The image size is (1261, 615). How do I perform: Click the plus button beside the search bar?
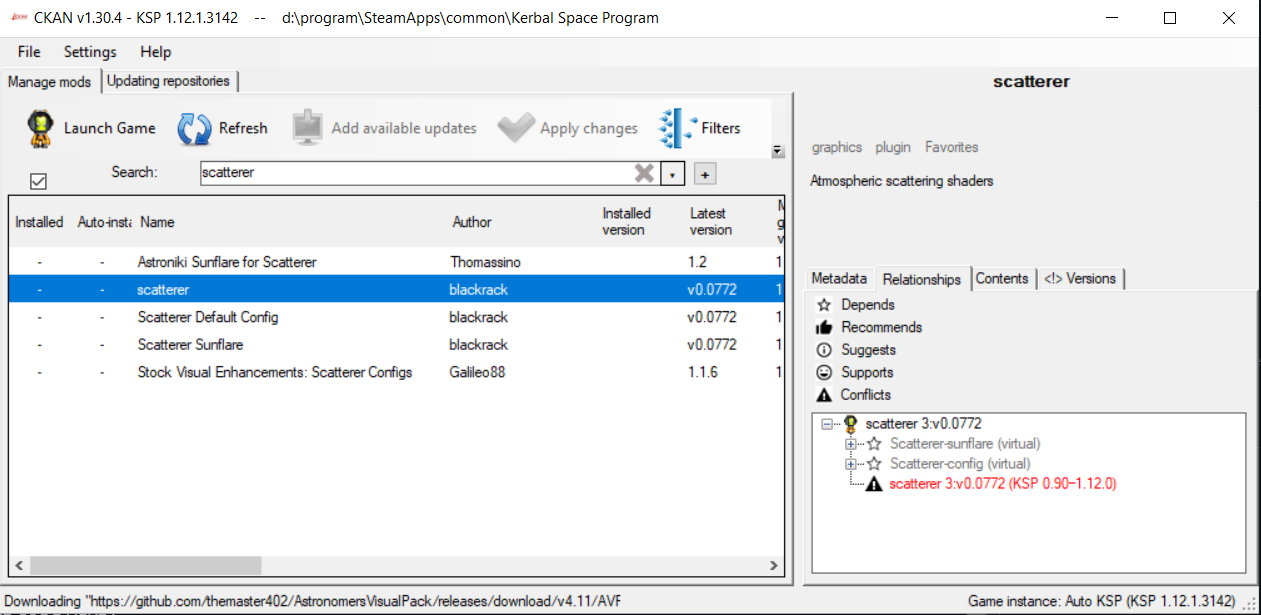click(707, 173)
